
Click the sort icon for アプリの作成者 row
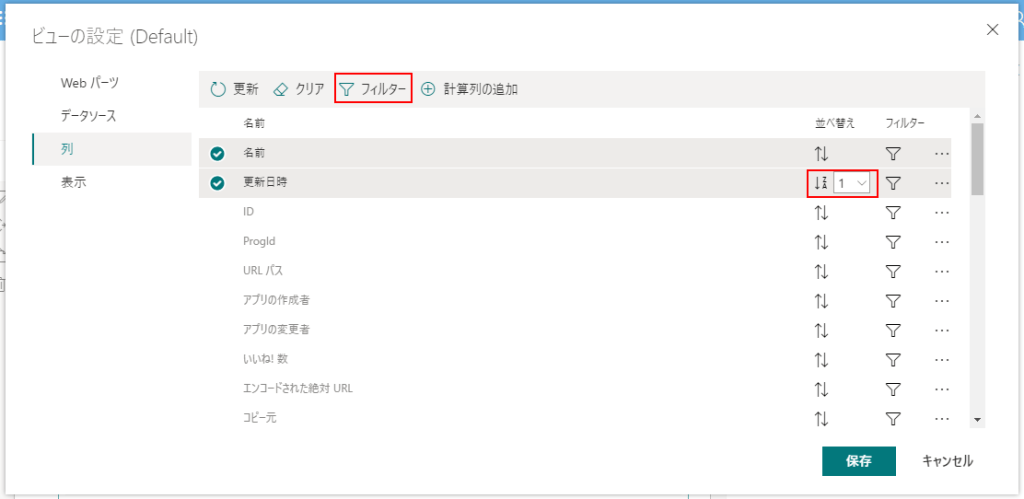(821, 301)
